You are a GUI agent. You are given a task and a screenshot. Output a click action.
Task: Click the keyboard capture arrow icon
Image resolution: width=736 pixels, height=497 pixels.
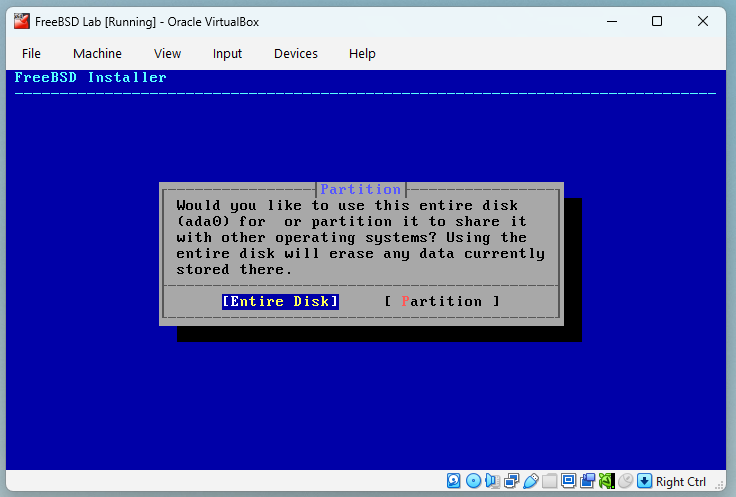(644, 481)
